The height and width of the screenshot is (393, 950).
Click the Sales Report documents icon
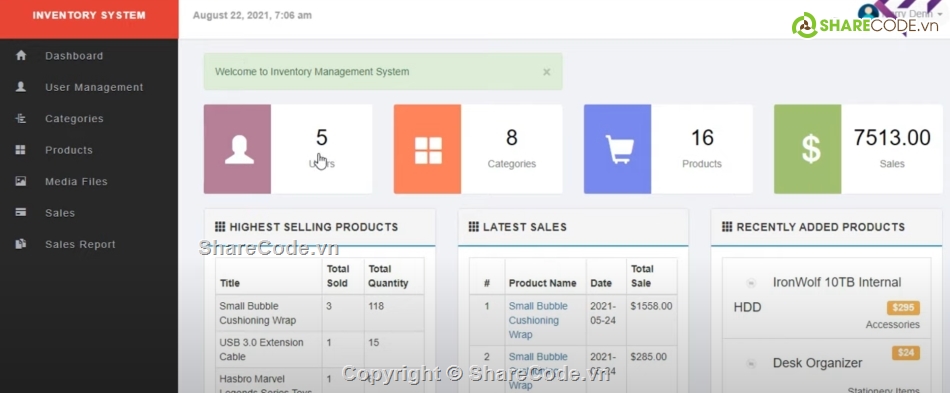pyautogui.click(x=21, y=244)
